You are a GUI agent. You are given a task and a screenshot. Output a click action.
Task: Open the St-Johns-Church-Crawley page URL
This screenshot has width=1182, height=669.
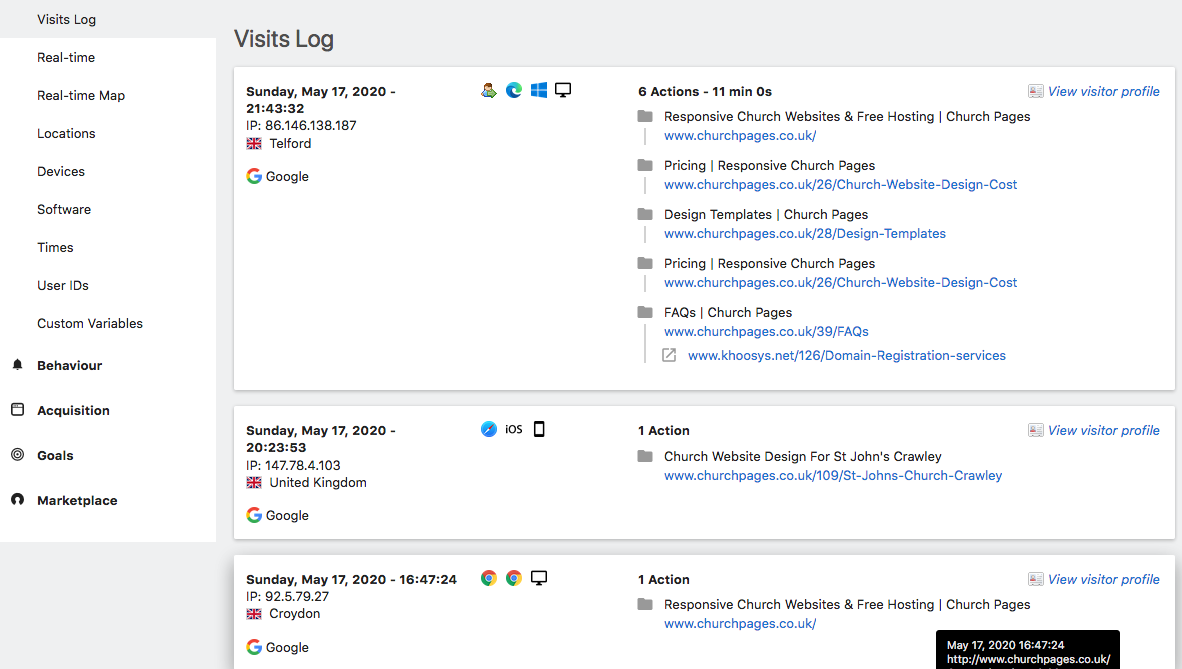coord(833,475)
